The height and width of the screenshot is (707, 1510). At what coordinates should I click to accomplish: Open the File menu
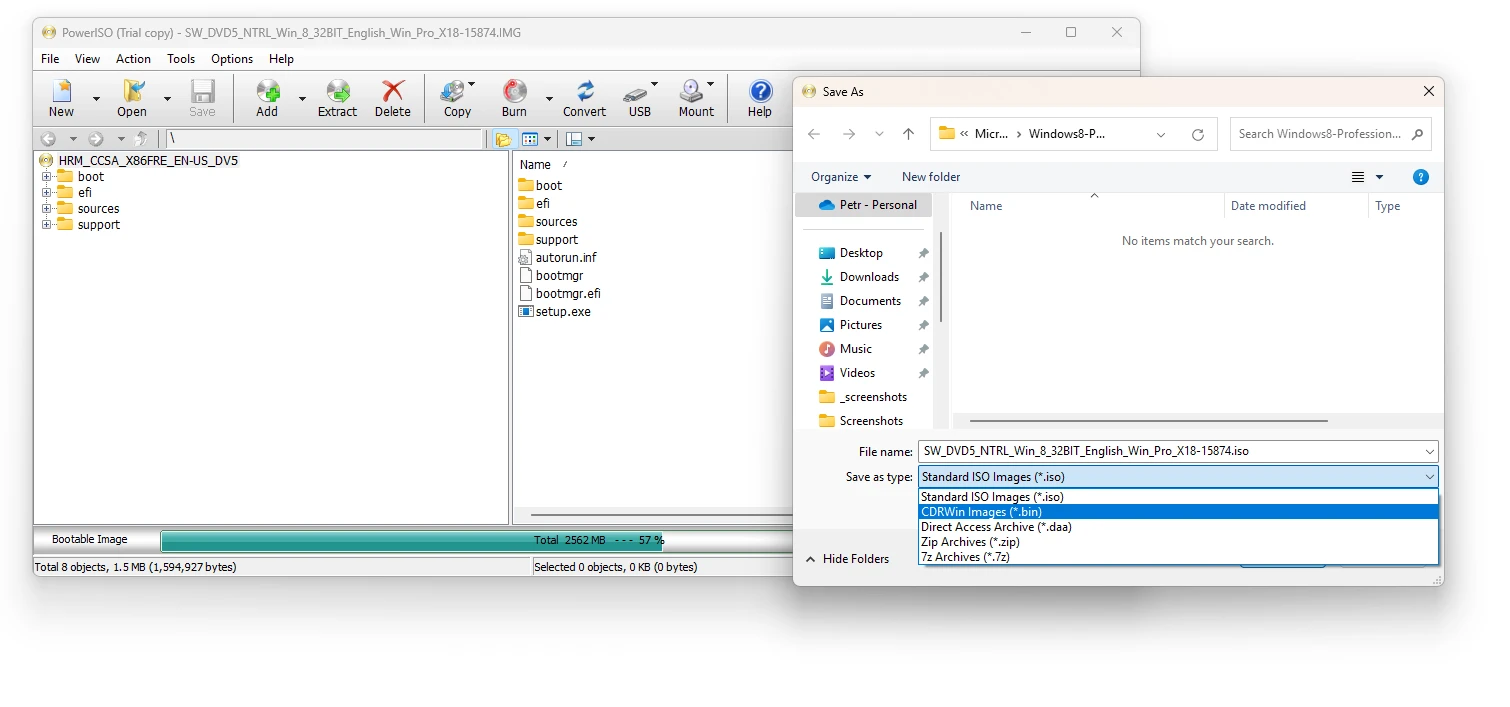tap(50, 59)
